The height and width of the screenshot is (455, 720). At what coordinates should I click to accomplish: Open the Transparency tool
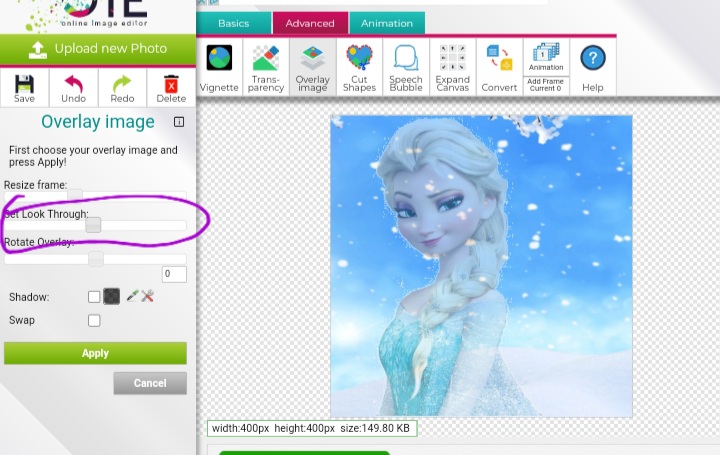click(265, 66)
